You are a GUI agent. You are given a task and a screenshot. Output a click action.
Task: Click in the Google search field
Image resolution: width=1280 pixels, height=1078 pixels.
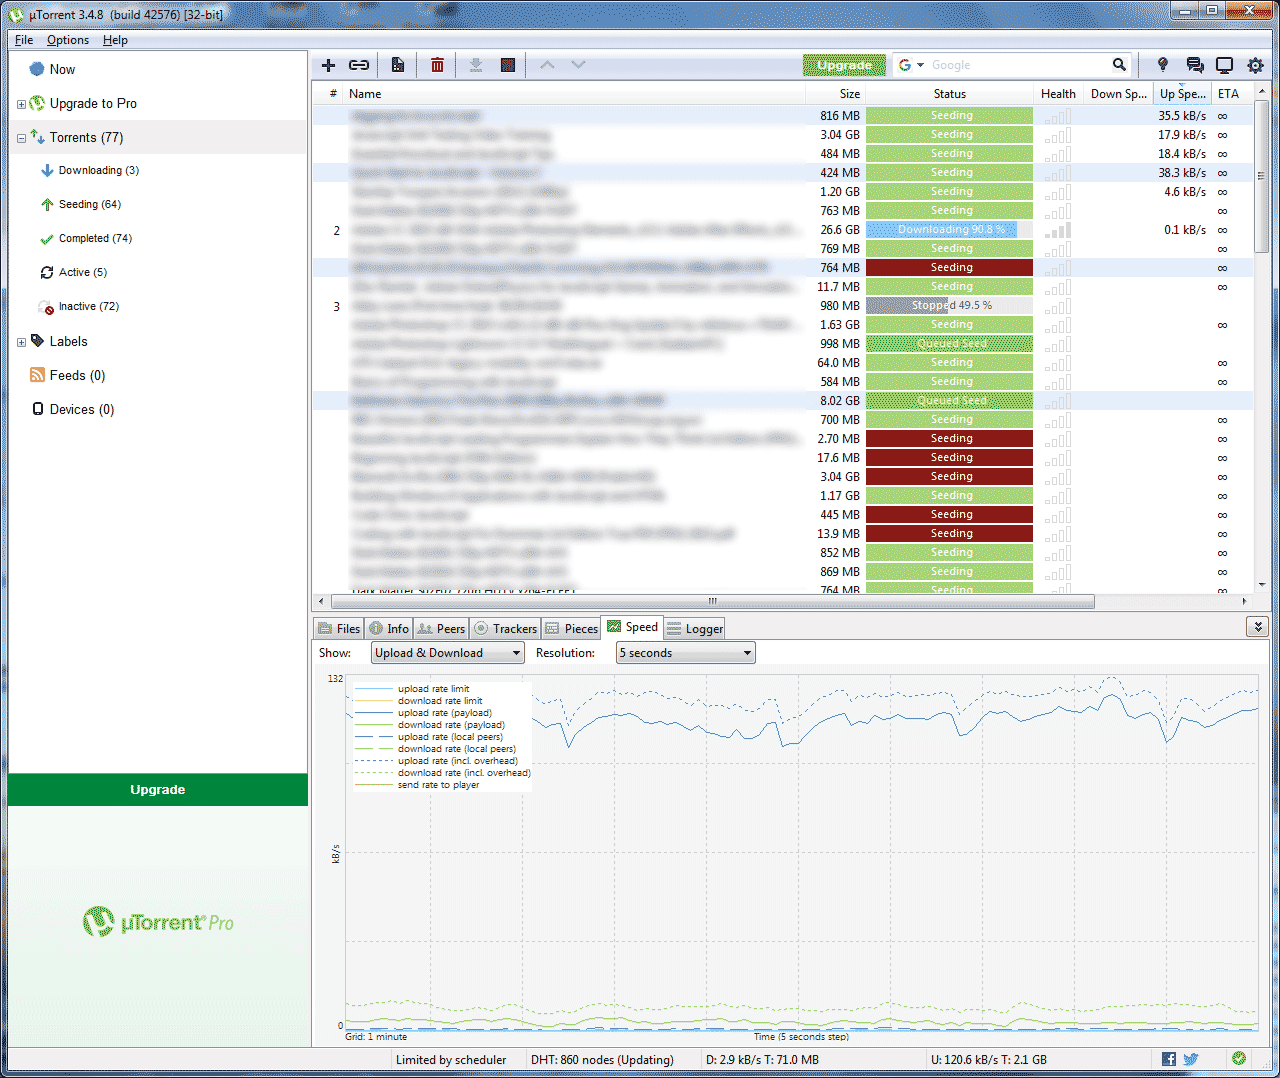click(1018, 65)
